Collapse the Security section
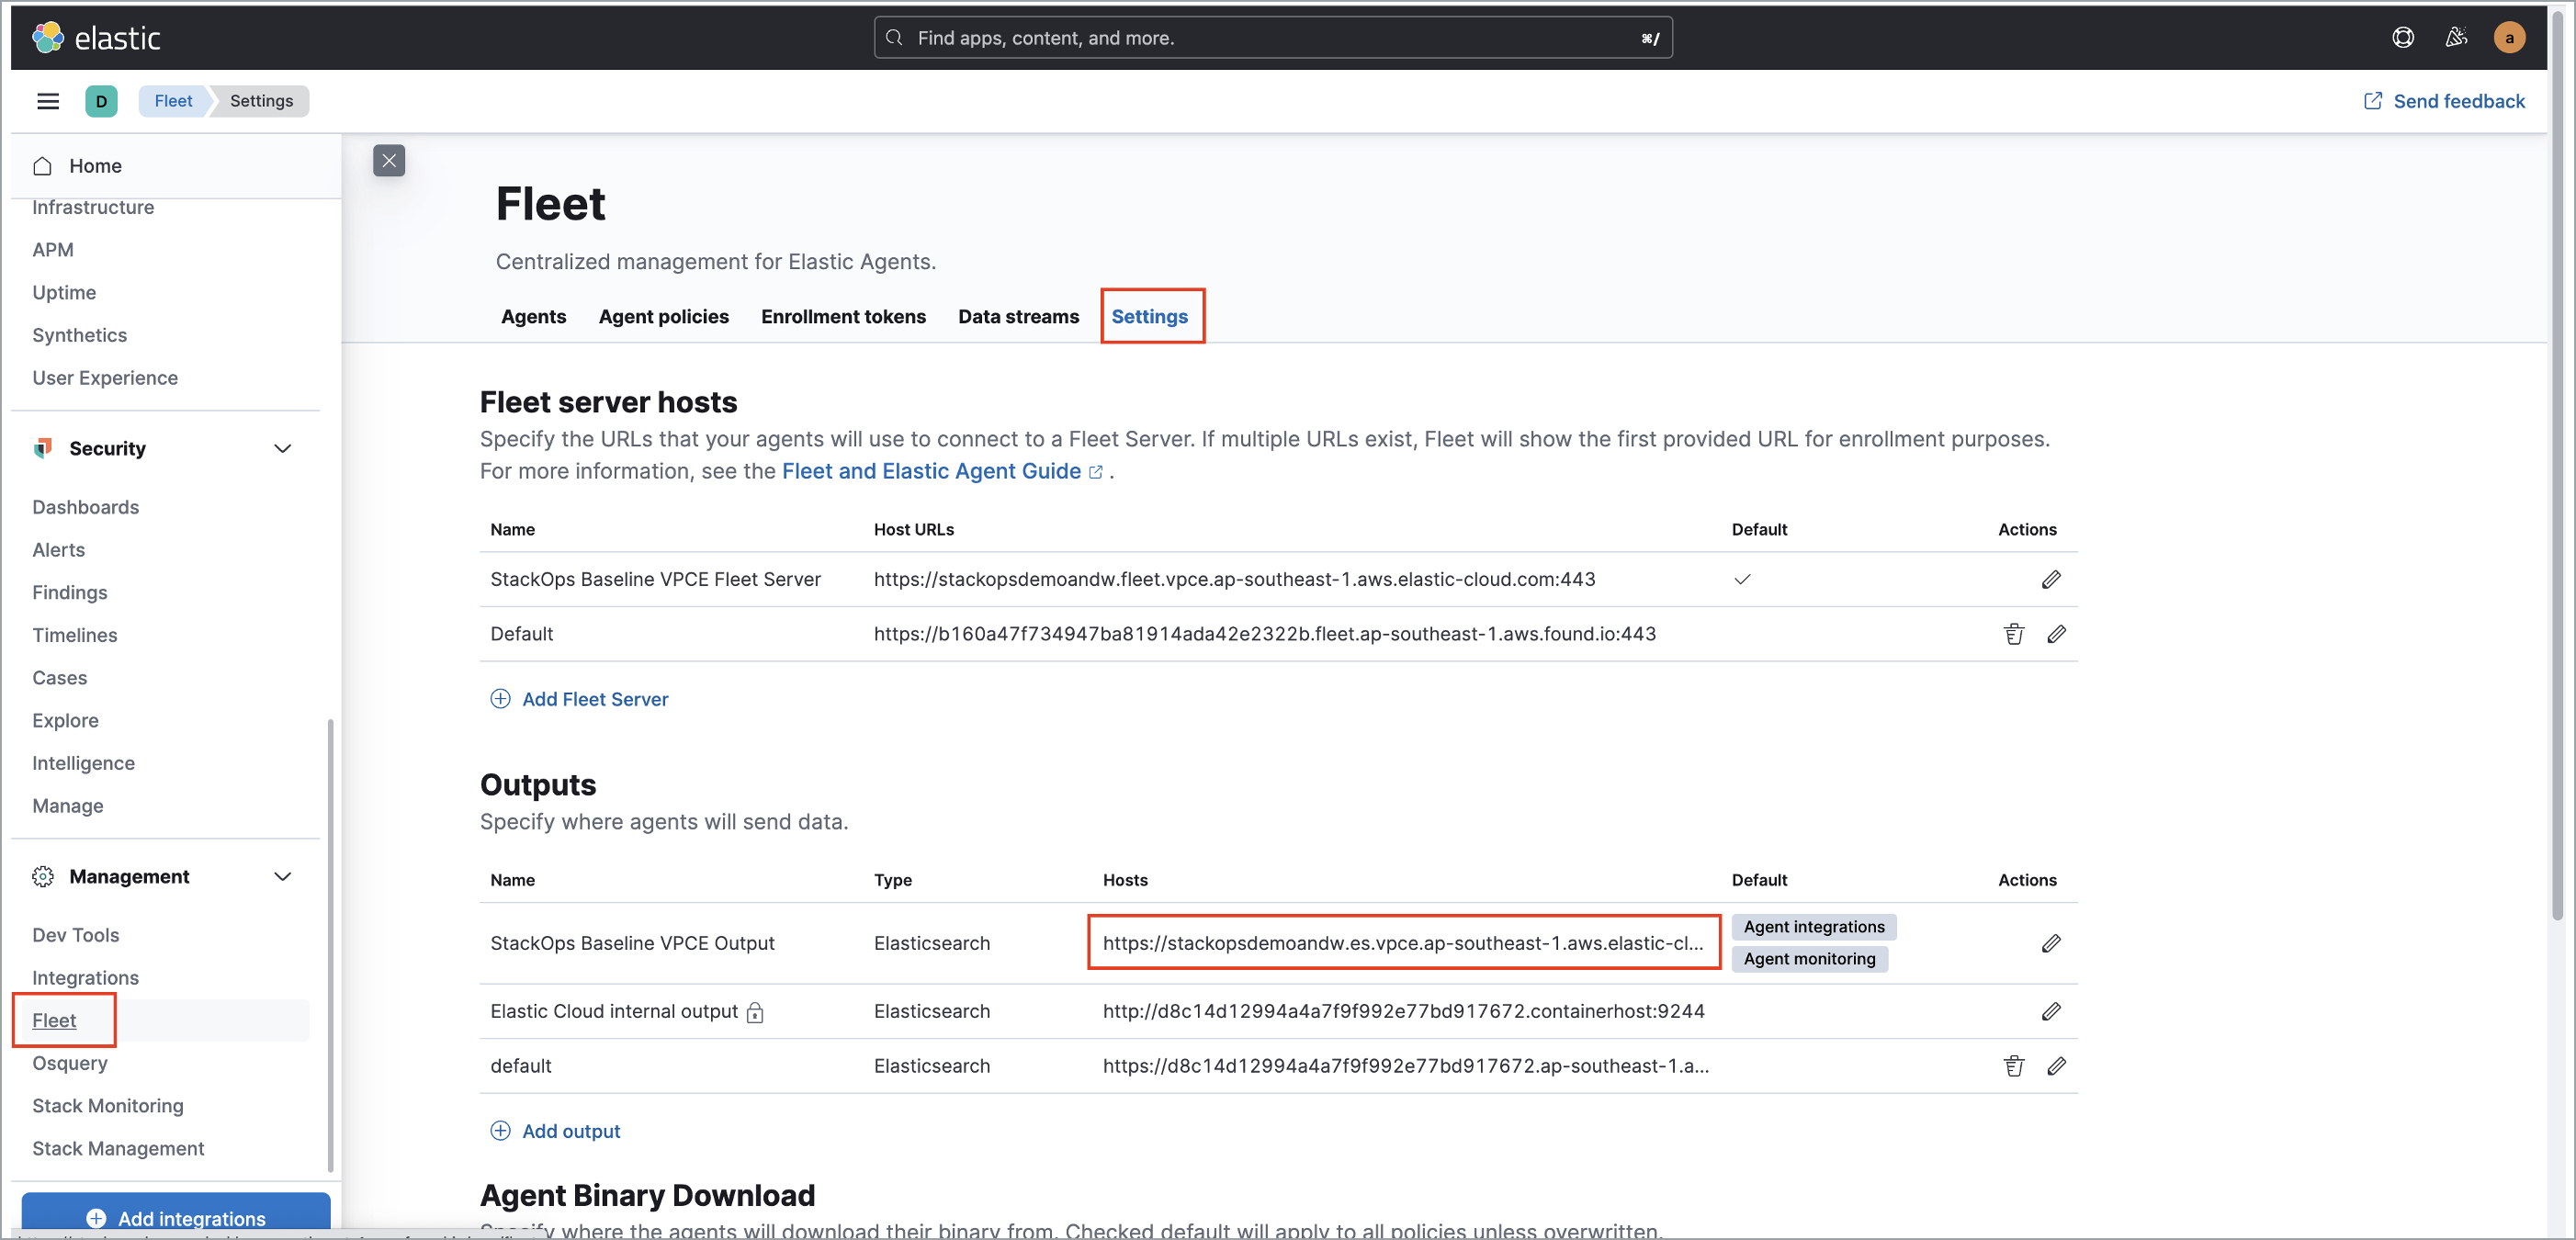The image size is (2576, 1240). point(283,448)
